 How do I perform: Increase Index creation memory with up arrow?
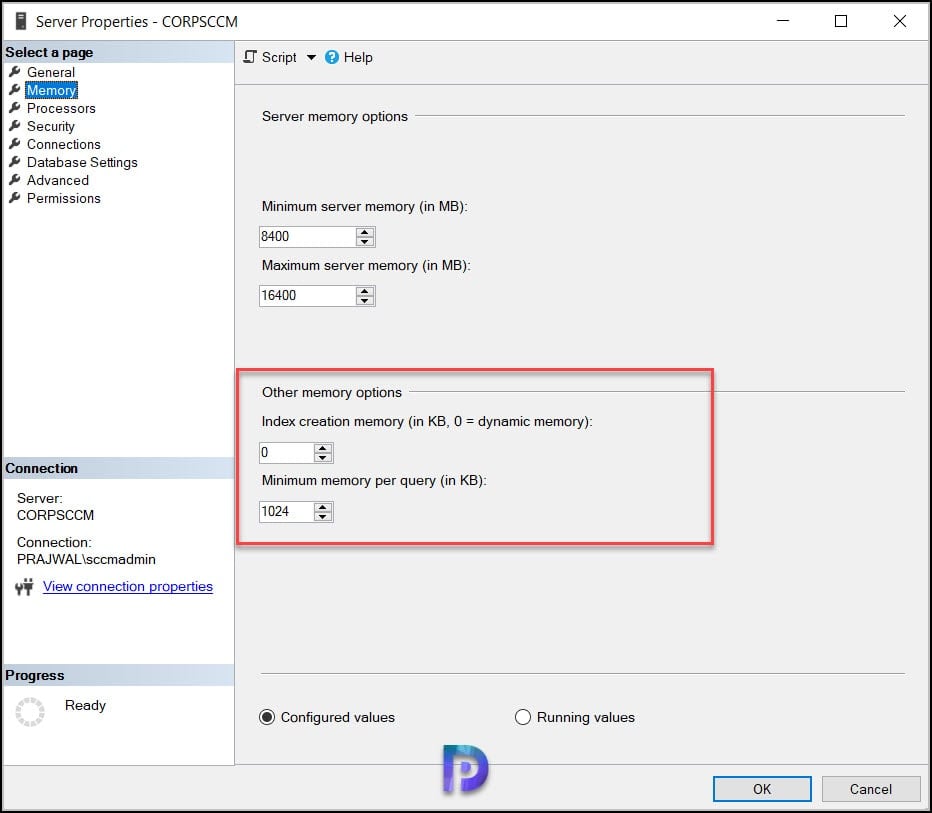323,448
